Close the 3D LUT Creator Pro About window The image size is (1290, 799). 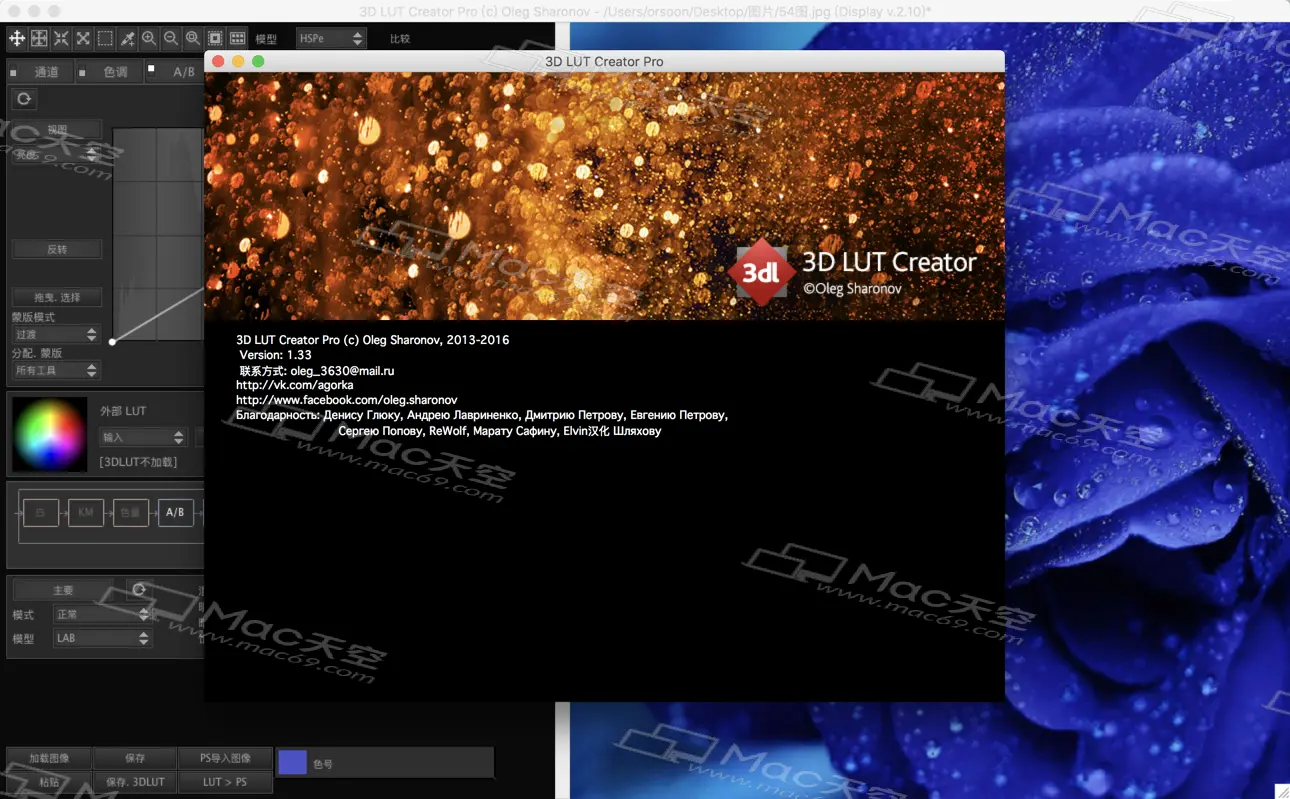click(x=218, y=61)
